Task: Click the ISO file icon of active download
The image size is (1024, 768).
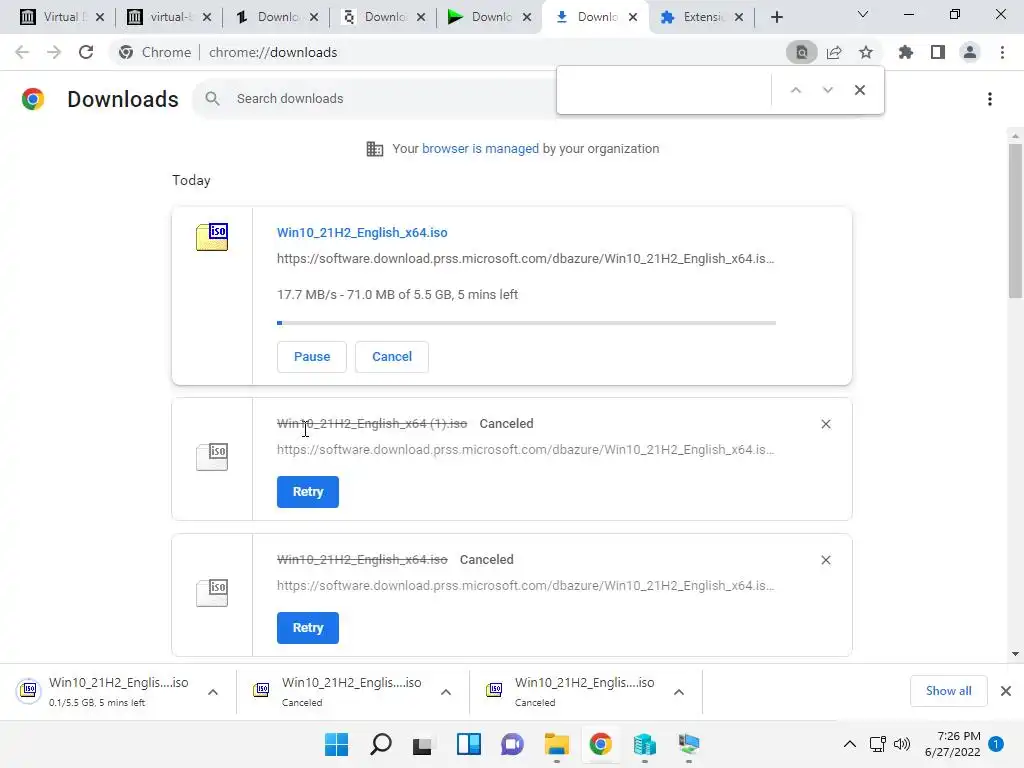Action: pyautogui.click(x=212, y=237)
